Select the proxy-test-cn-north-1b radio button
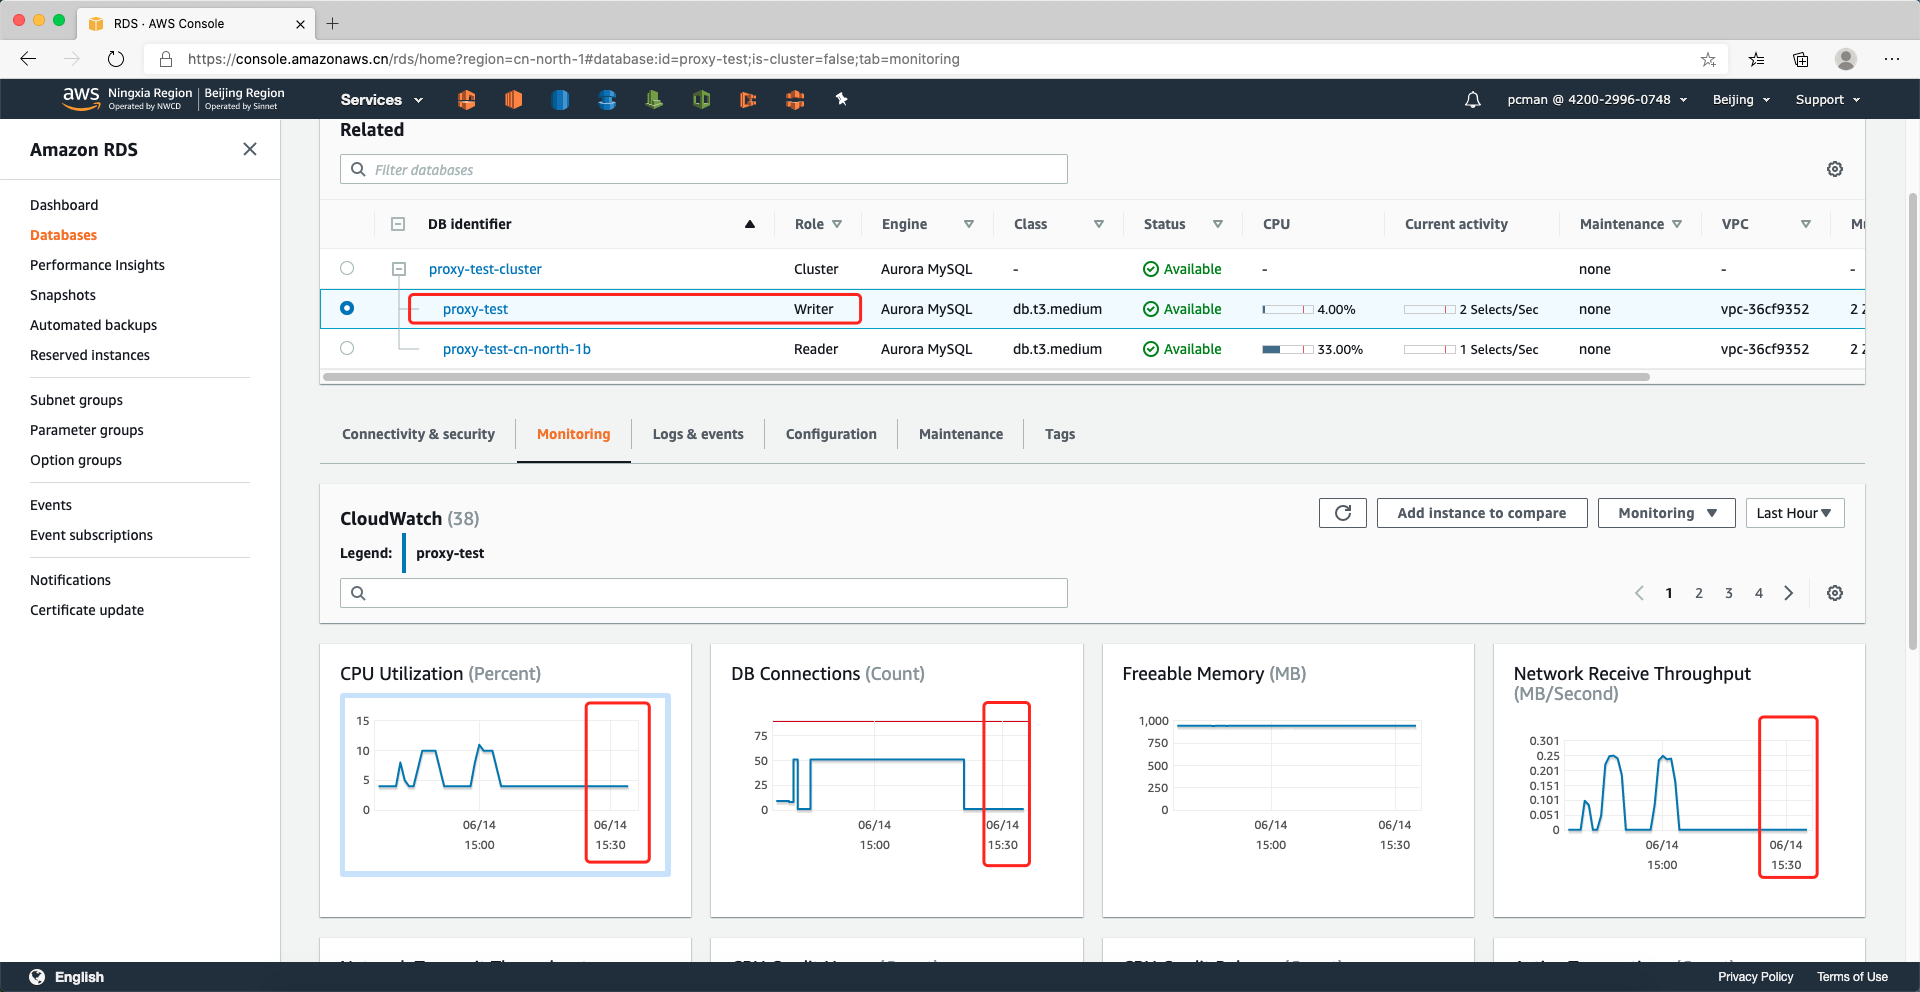This screenshot has height=992, width=1920. point(347,348)
